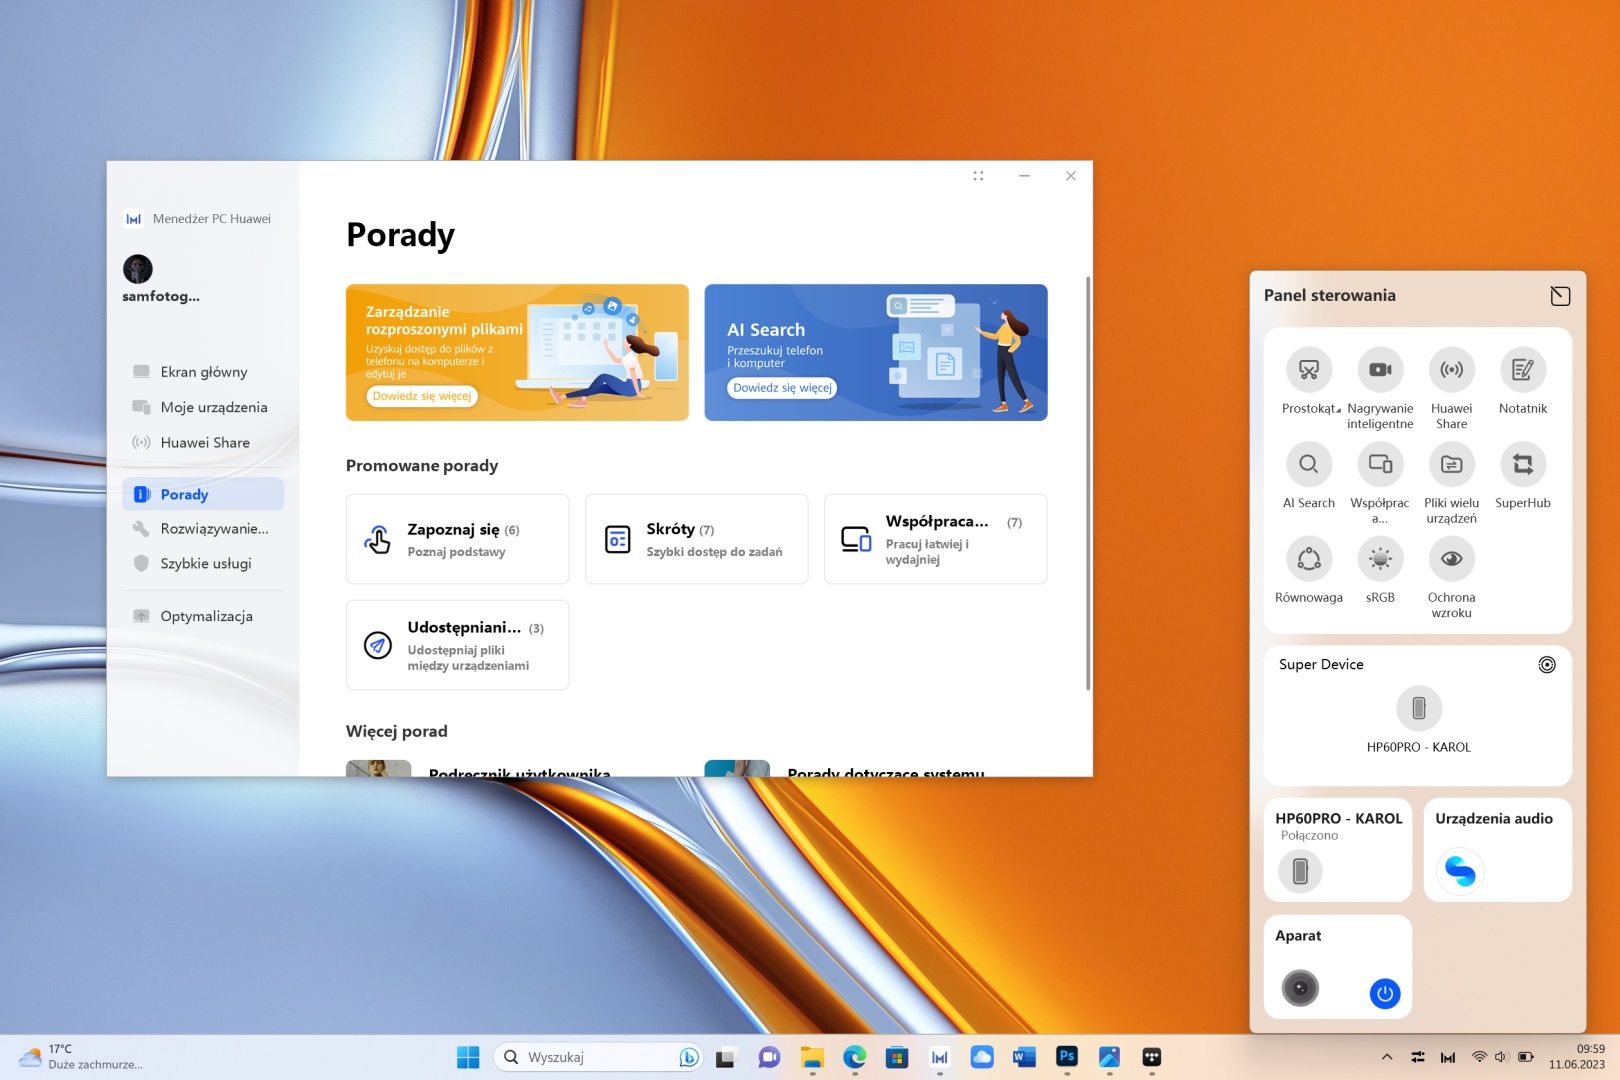Open the Bing chat icon in search box

688,1057
